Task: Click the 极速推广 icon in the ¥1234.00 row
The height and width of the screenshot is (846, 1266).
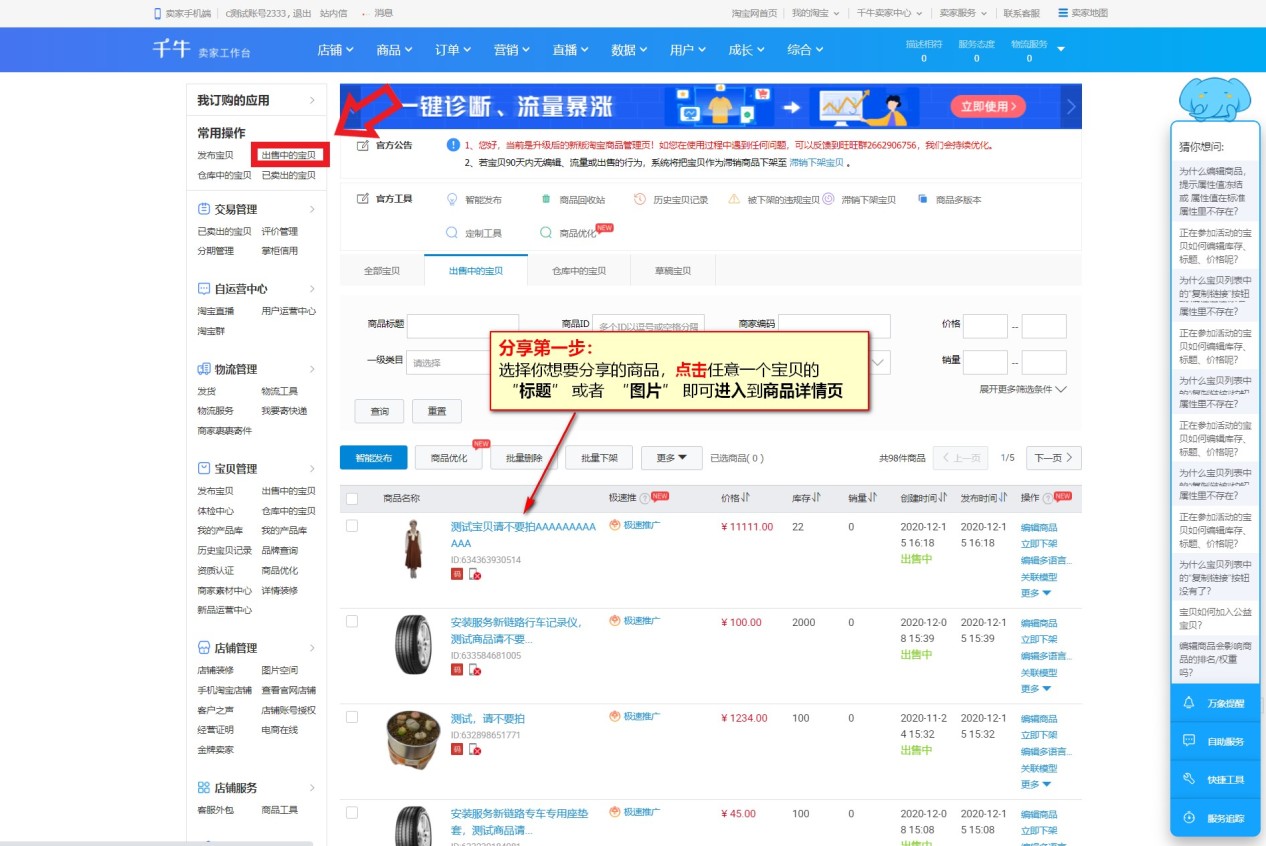Action: pos(615,717)
